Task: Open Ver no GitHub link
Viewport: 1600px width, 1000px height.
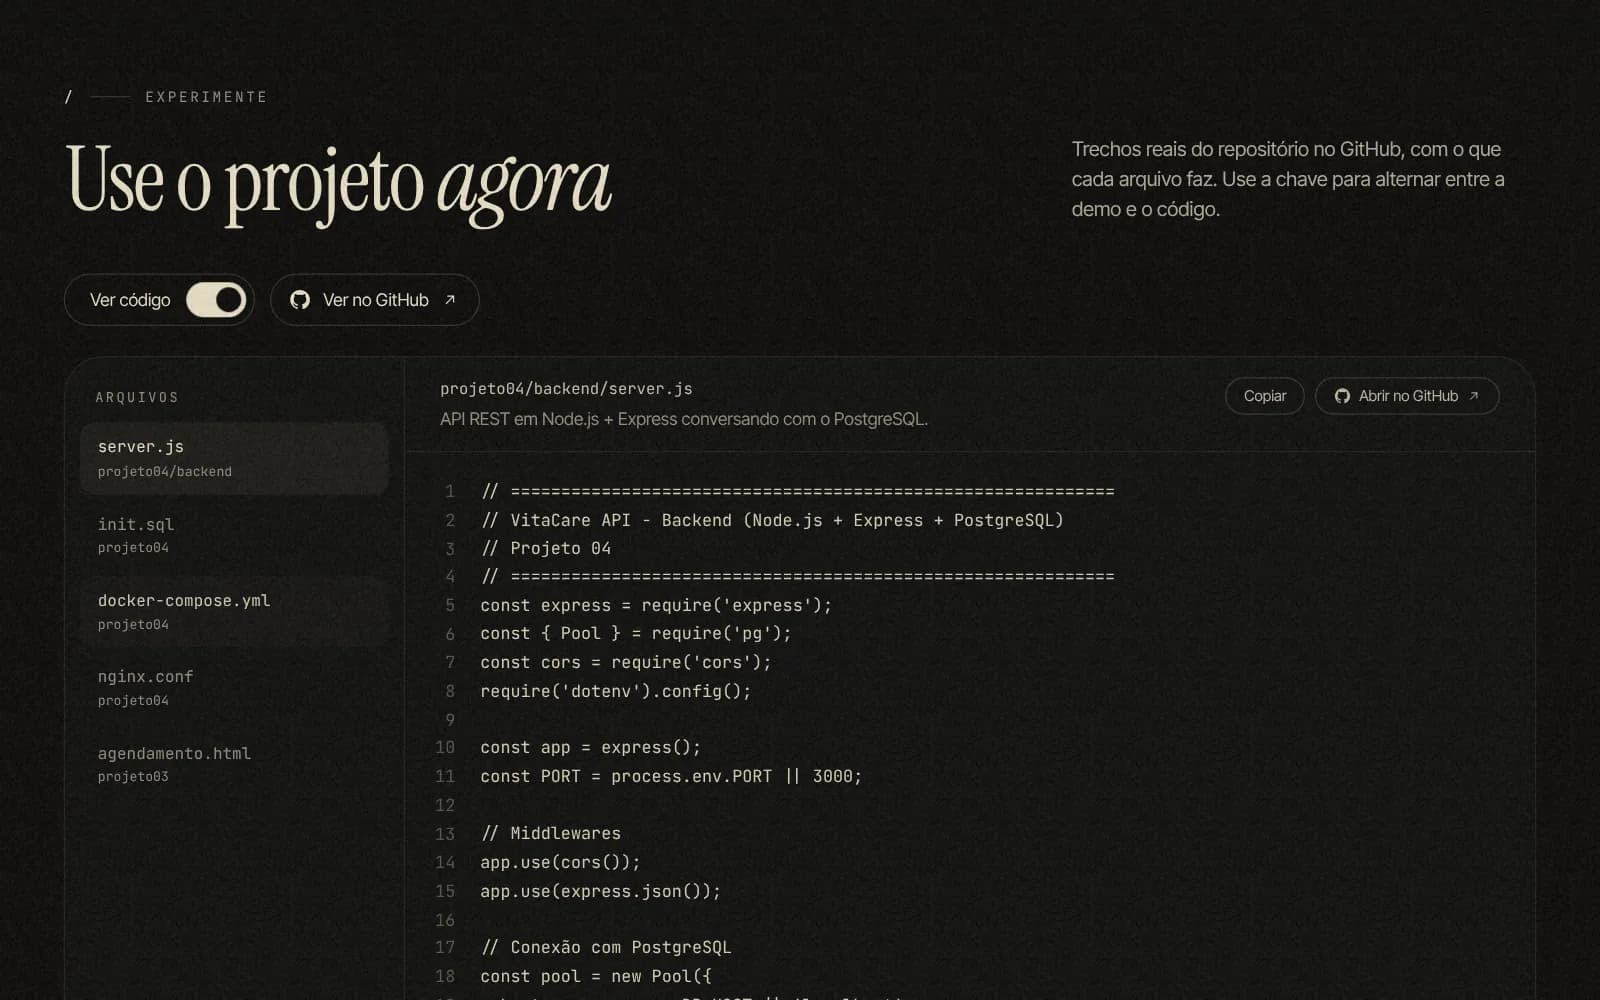Action: pos(375,300)
